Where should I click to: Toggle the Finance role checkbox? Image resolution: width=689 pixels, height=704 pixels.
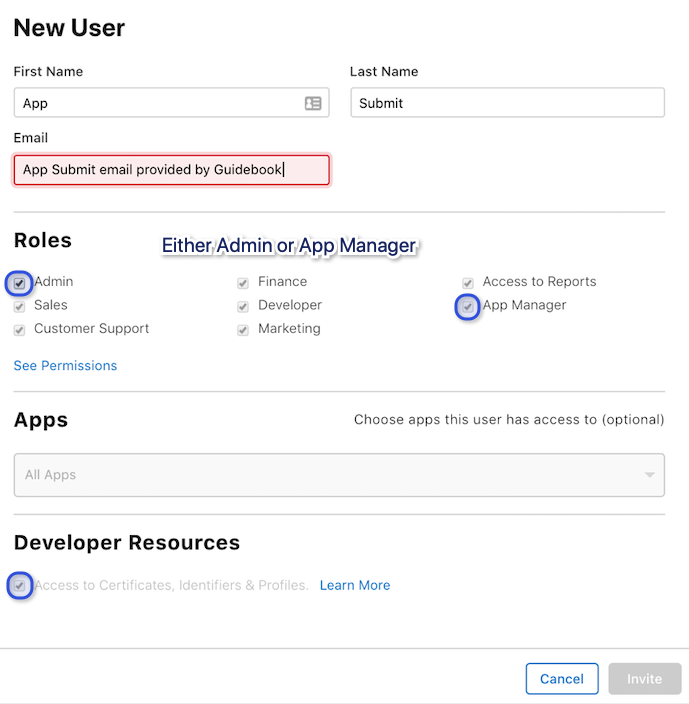[243, 283]
